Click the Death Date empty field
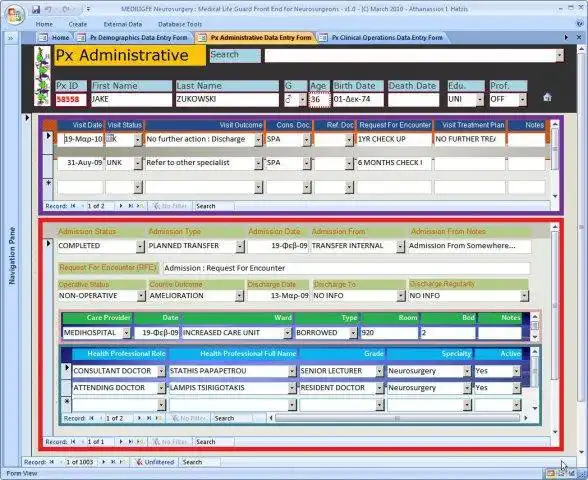Image resolution: width=588 pixels, height=480 pixels. (413, 100)
